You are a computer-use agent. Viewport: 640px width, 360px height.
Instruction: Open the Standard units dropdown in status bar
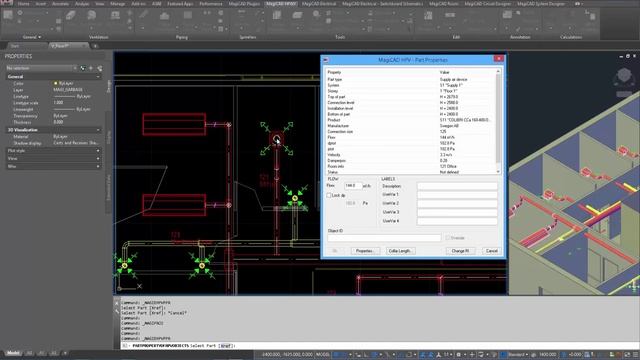[517, 354]
